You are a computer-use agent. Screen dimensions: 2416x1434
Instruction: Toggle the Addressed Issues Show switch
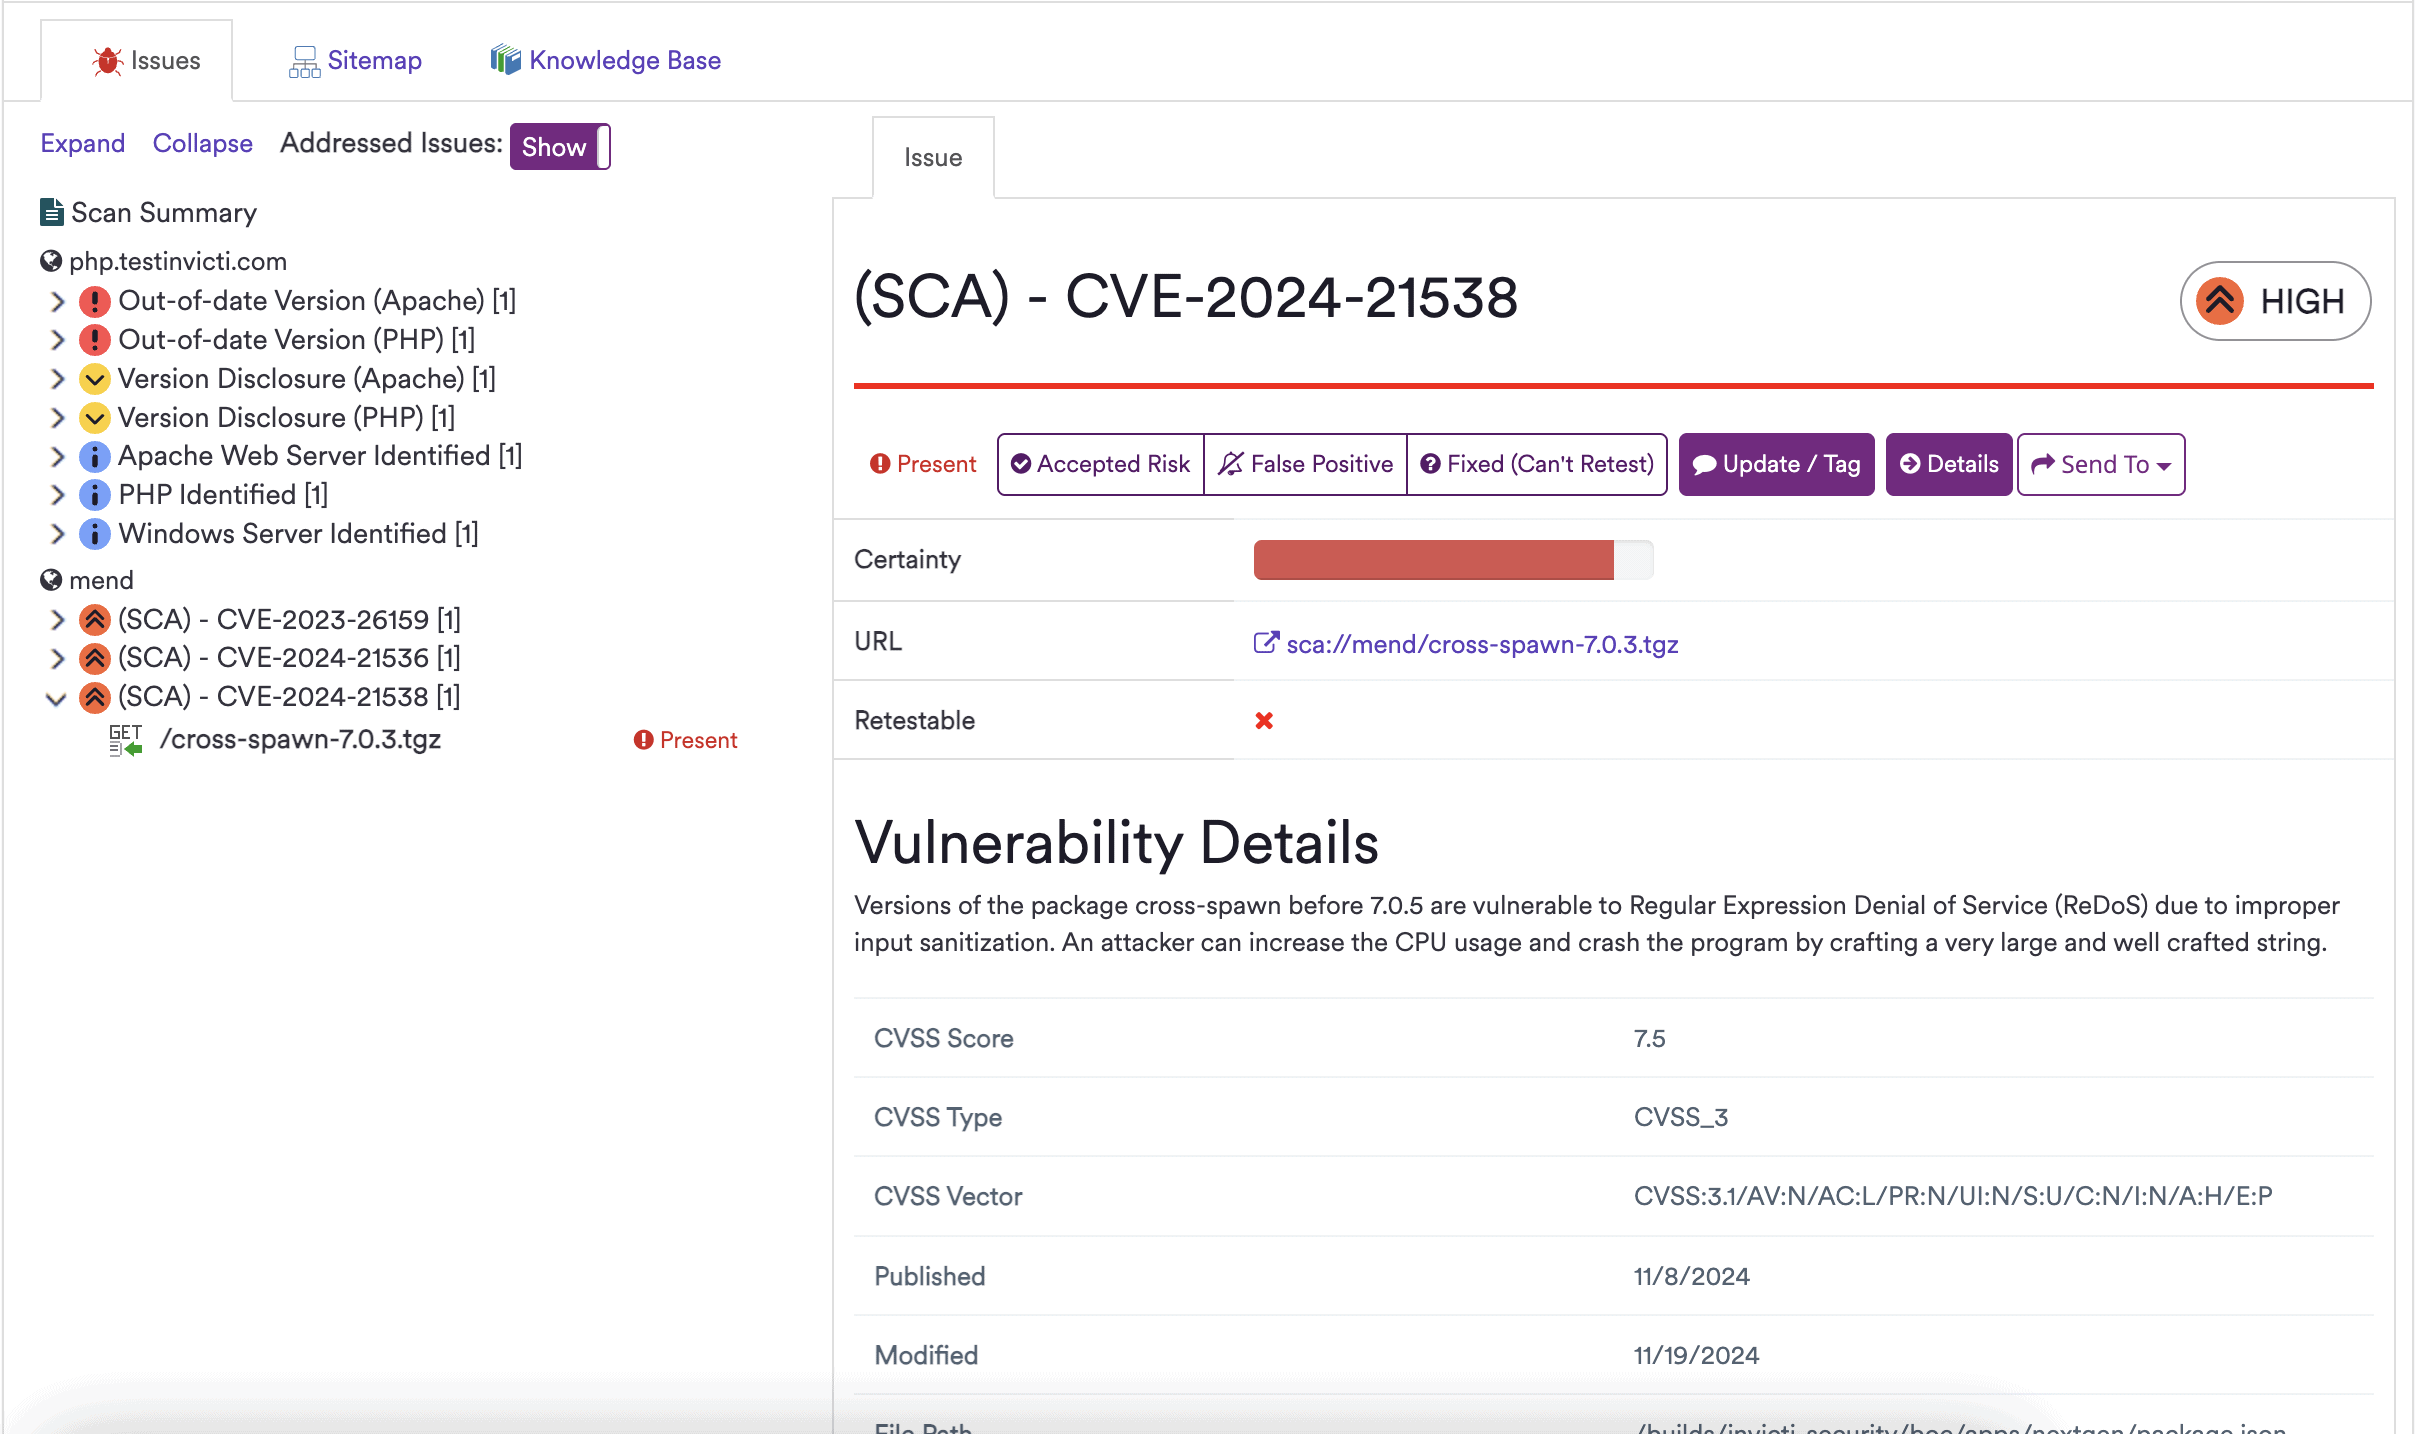point(559,146)
